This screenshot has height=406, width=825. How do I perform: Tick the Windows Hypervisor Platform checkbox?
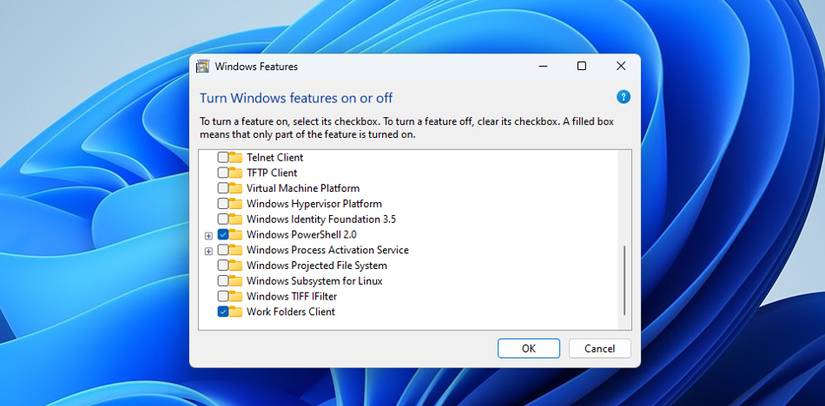point(223,204)
